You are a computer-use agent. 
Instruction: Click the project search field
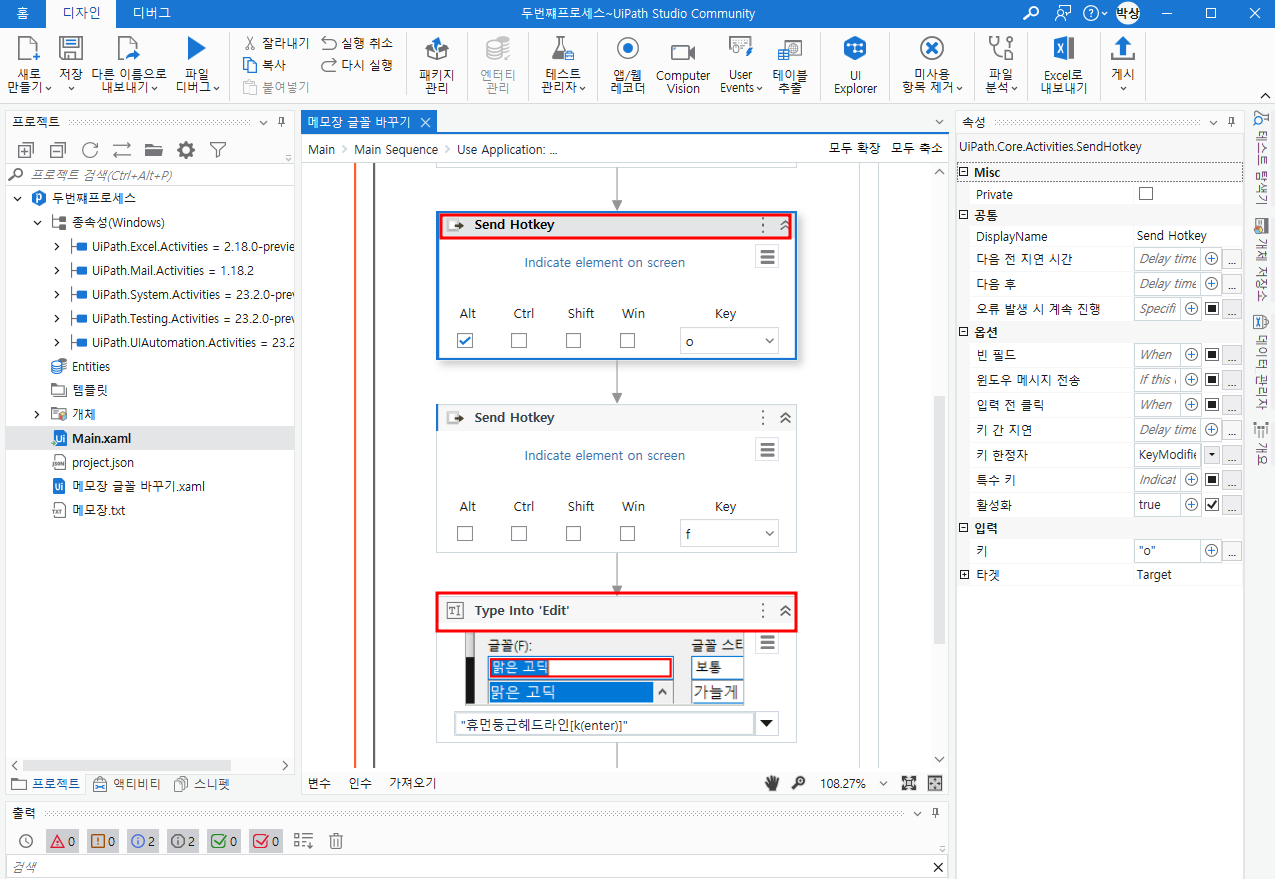click(x=150, y=175)
